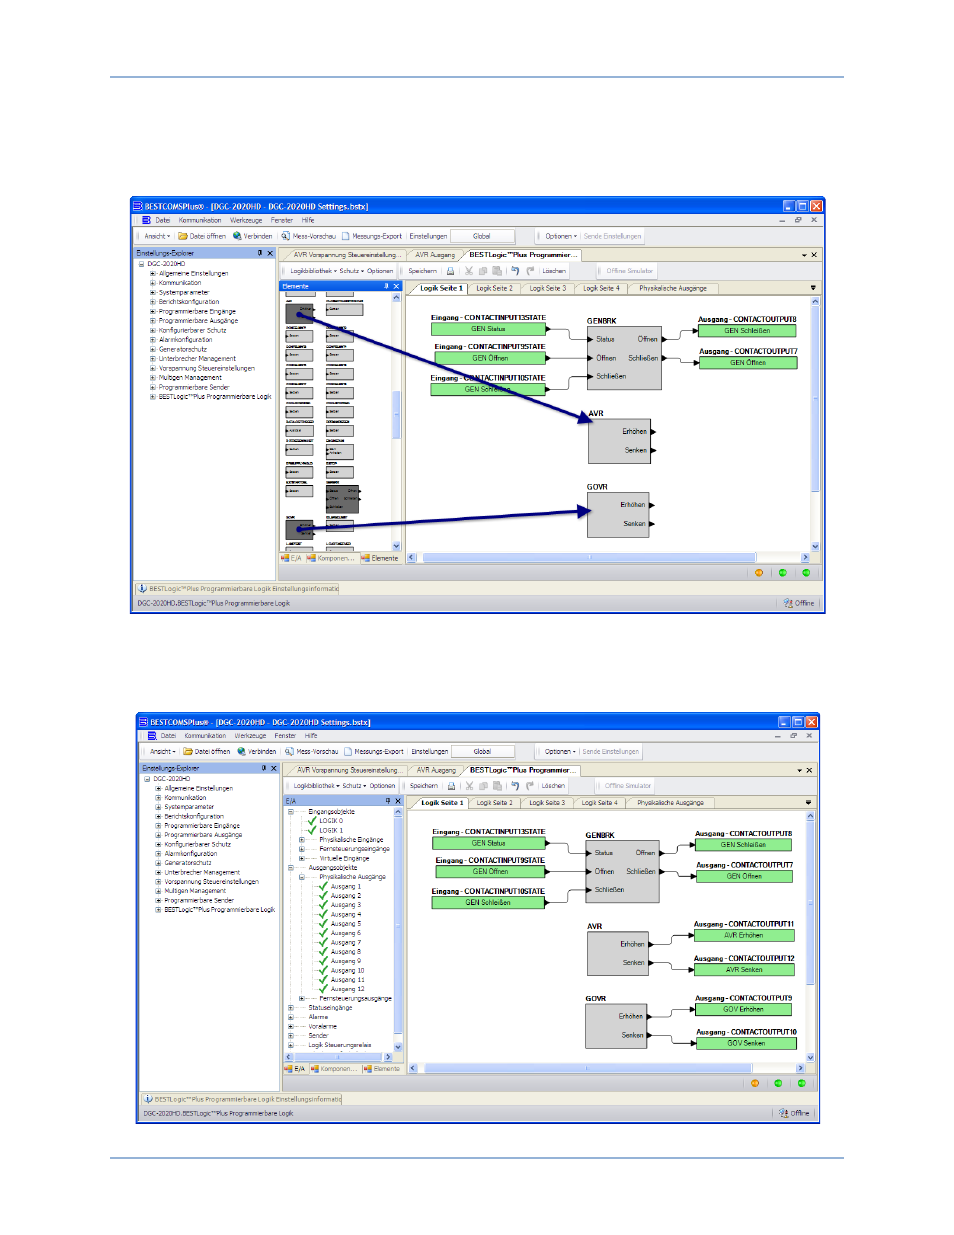954x1235 pixels.
Task: Expand Allgemeine Einstellungen in upper window tree
Action: point(153,273)
